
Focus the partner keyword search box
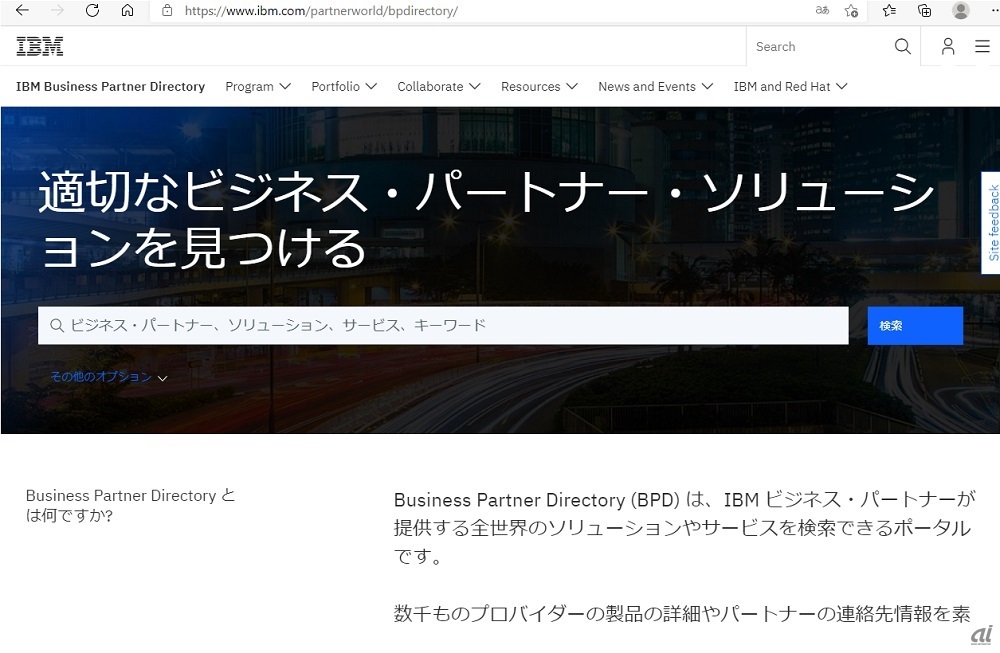click(443, 326)
